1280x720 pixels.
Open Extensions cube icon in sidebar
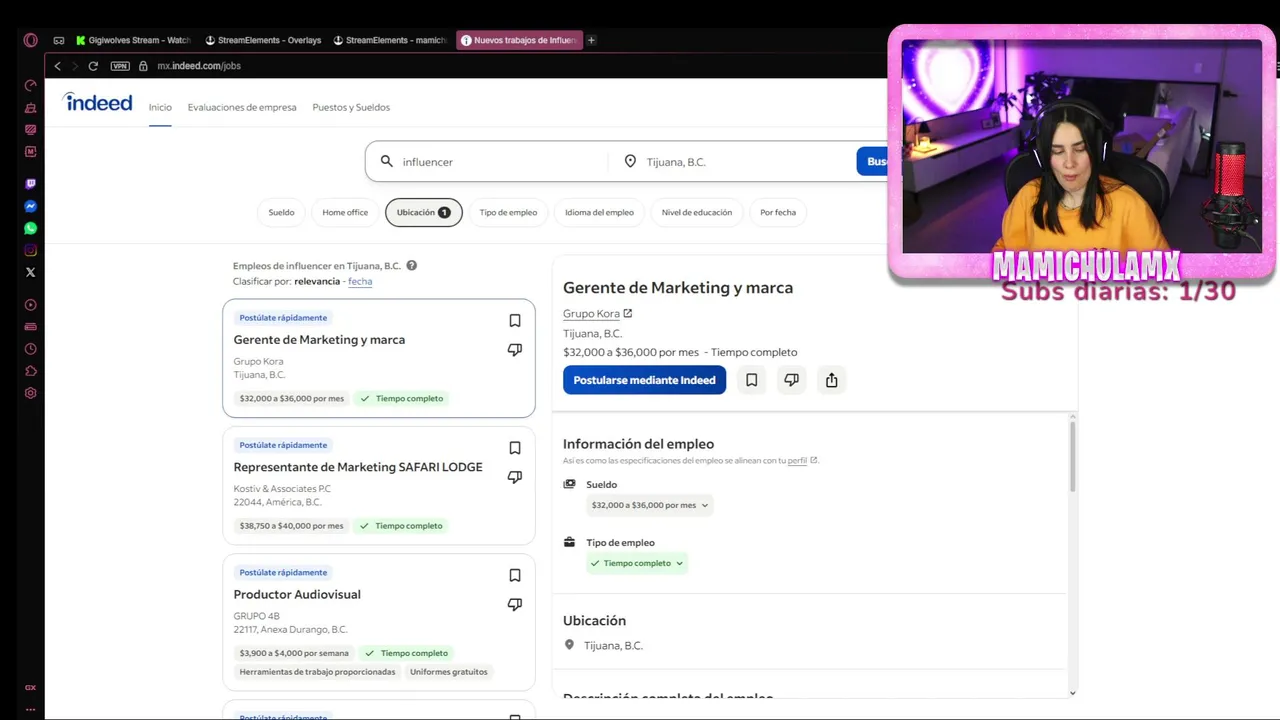tap(31, 371)
